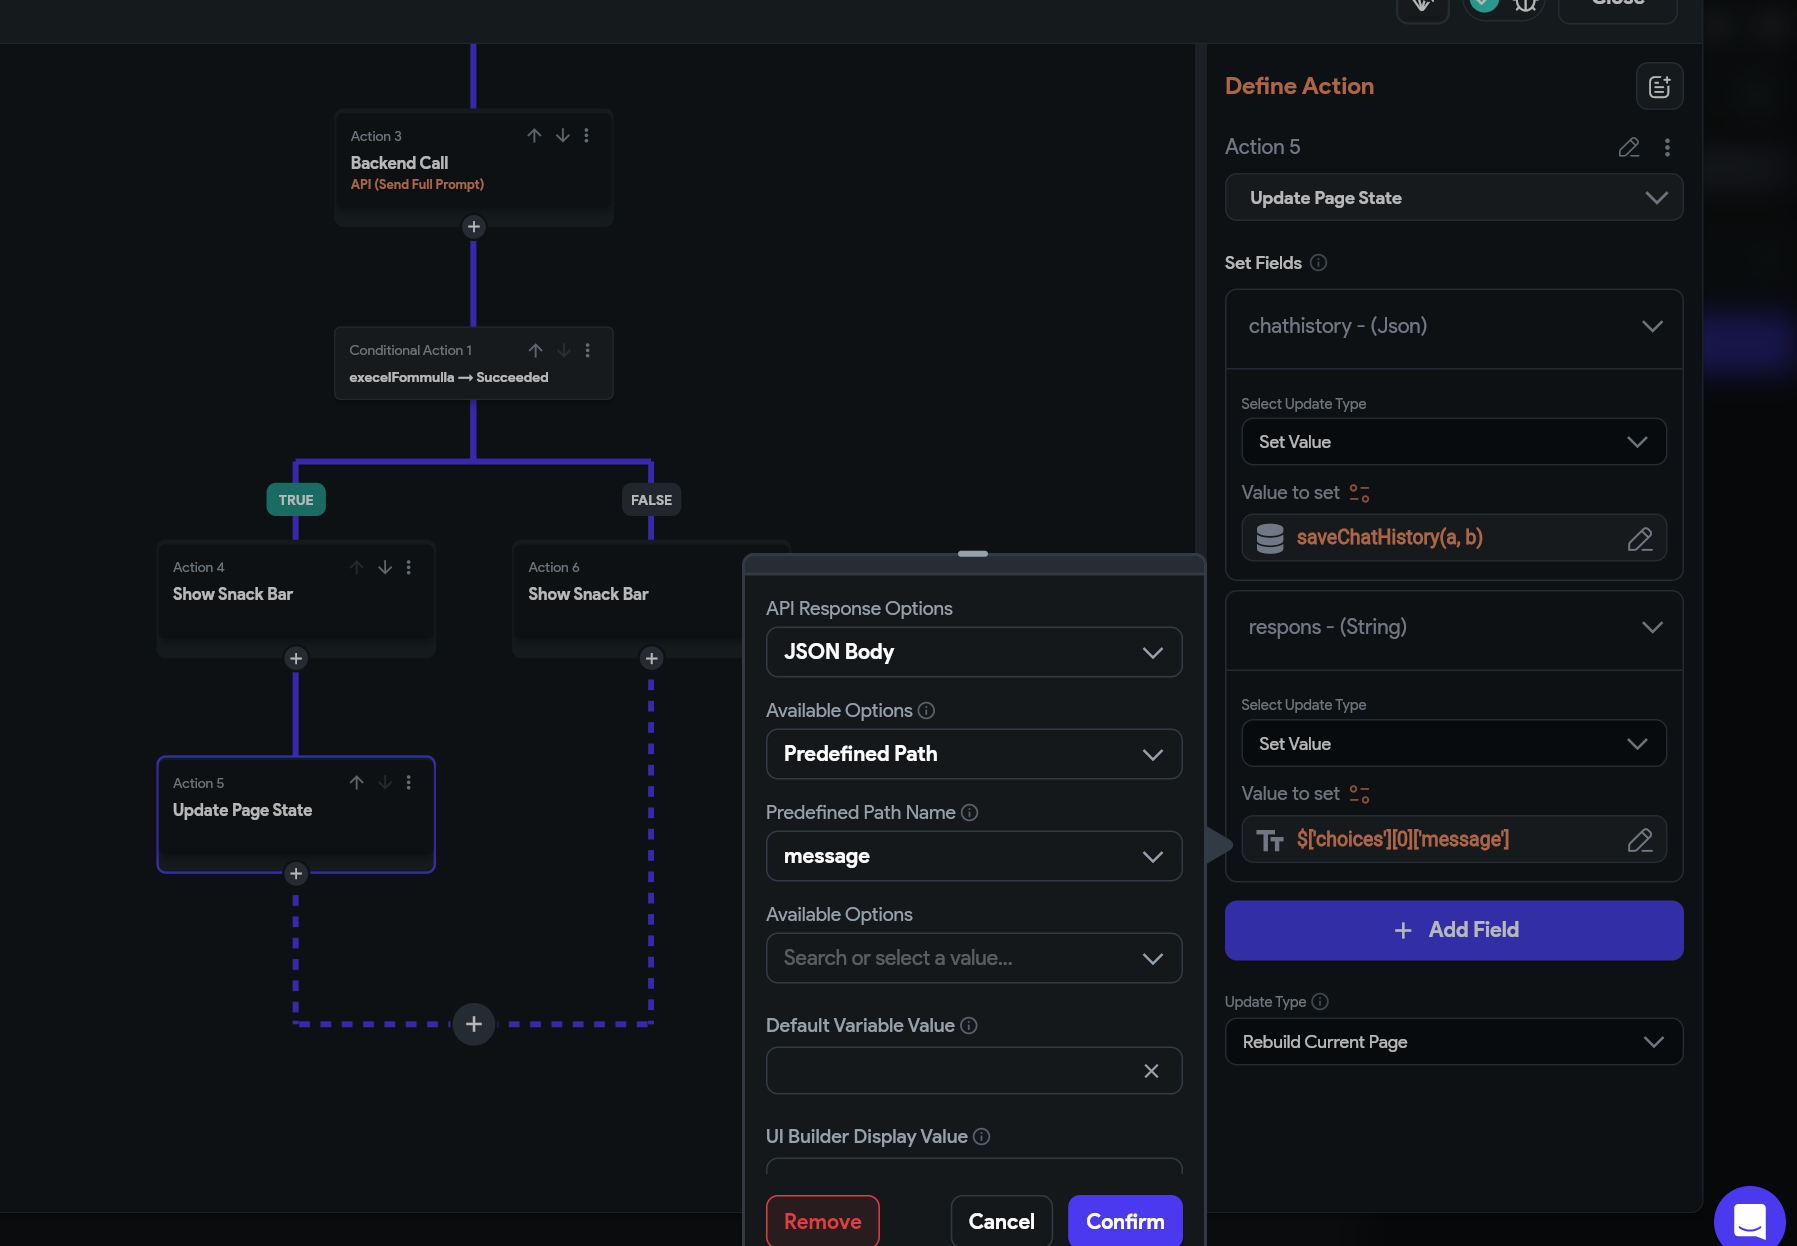Clear the Default Variable Value field

pos(1151,1071)
